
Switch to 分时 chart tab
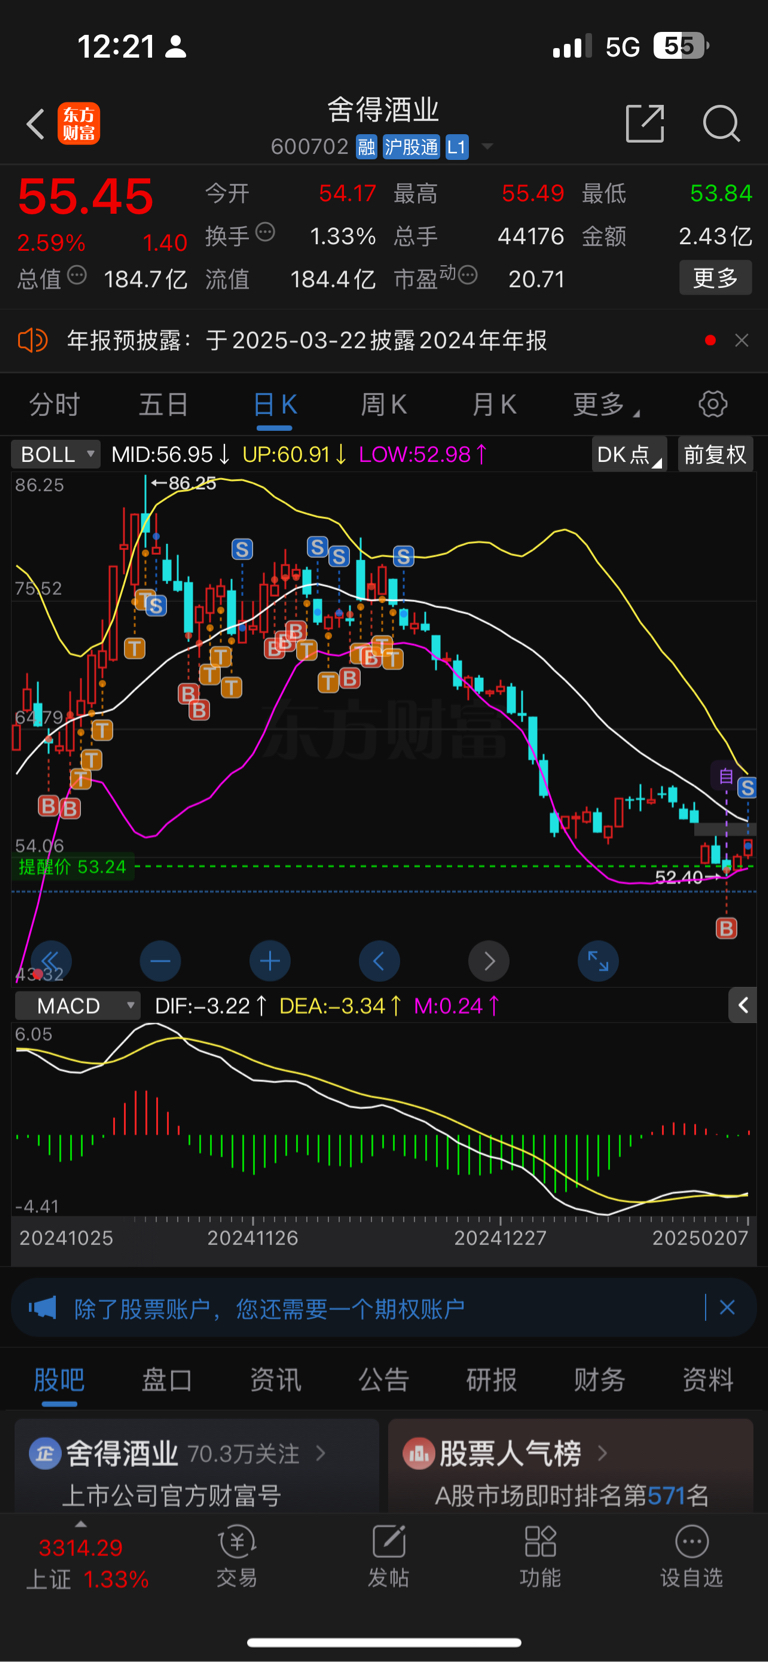pos(54,404)
